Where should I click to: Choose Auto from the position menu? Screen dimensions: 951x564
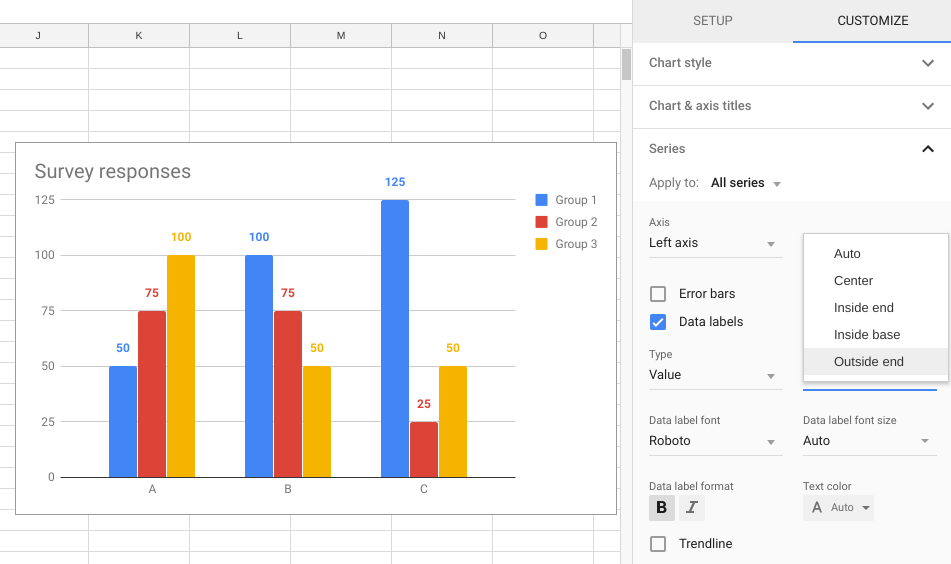[x=876, y=254]
